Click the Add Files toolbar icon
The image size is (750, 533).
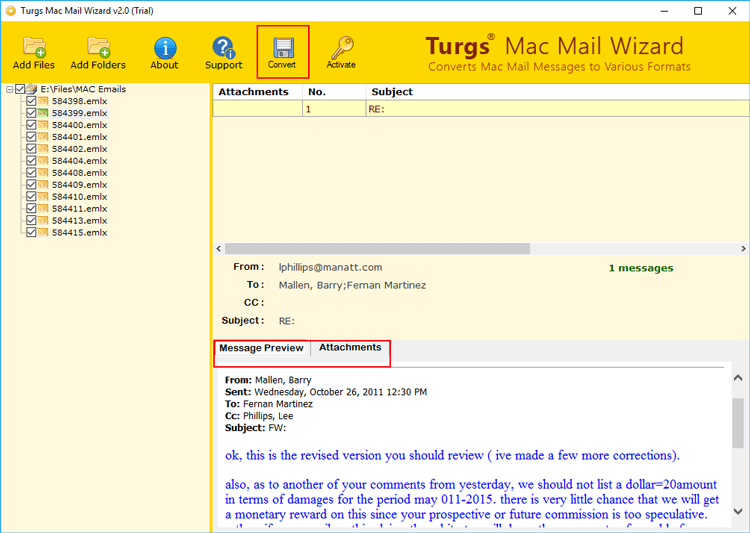pos(34,47)
